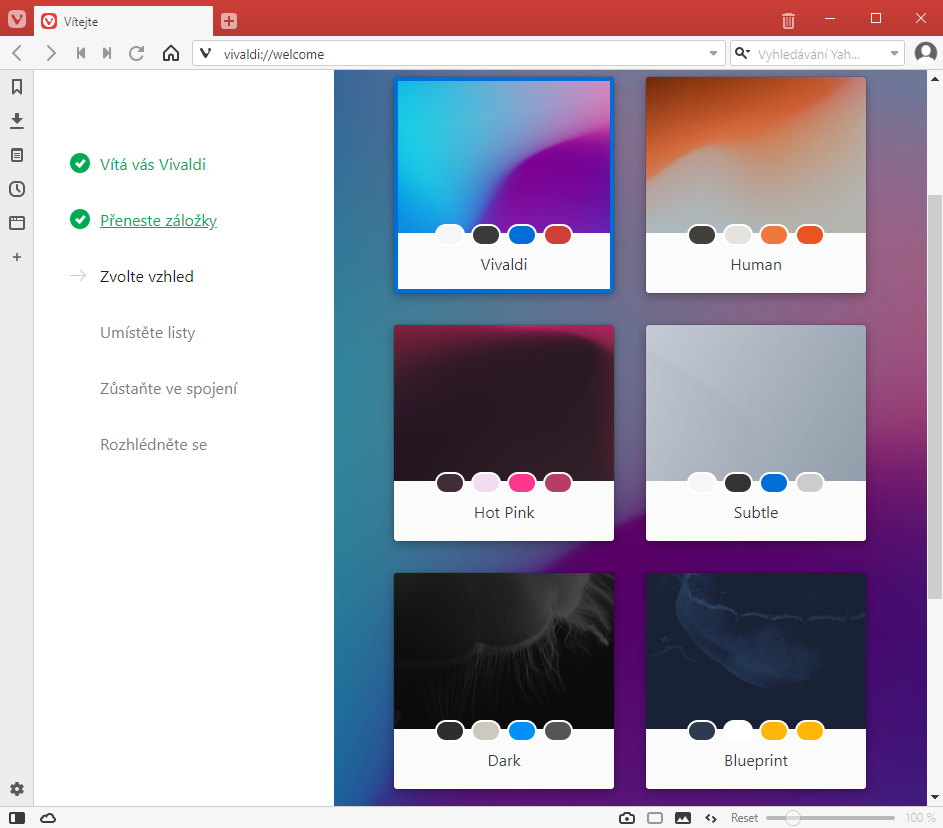
Task: Open the Window panel
Action: [17, 223]
